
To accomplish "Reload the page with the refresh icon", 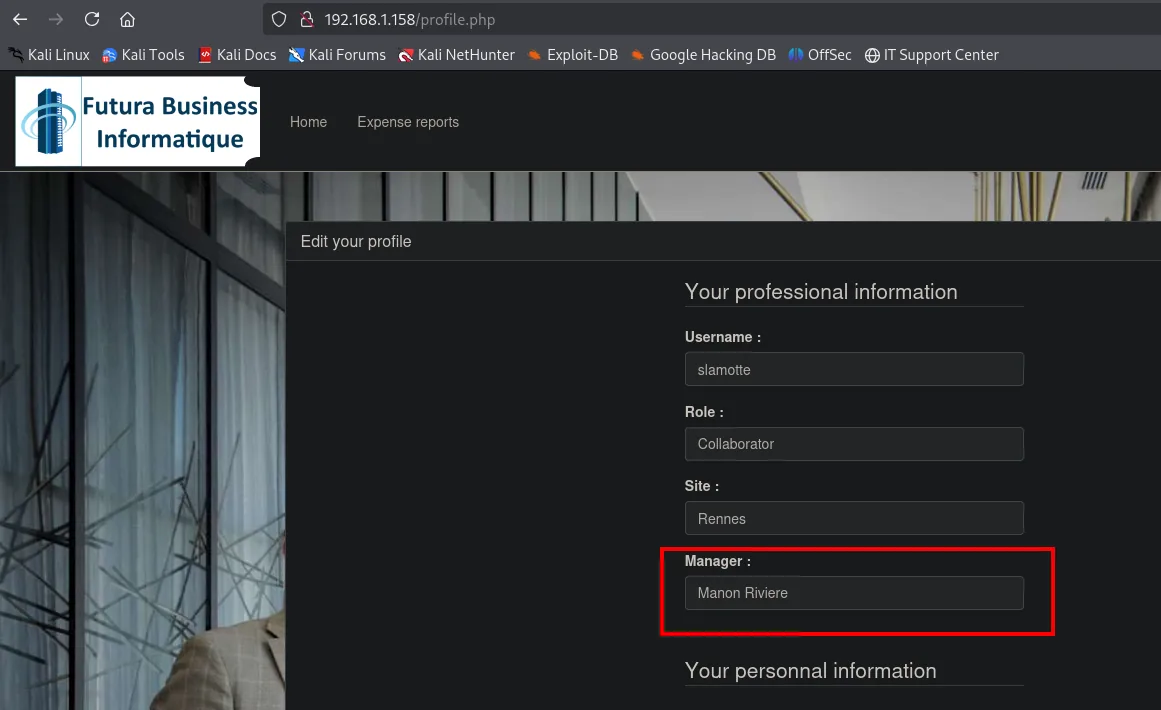I will pyautogui.click(x=92, y=19).
